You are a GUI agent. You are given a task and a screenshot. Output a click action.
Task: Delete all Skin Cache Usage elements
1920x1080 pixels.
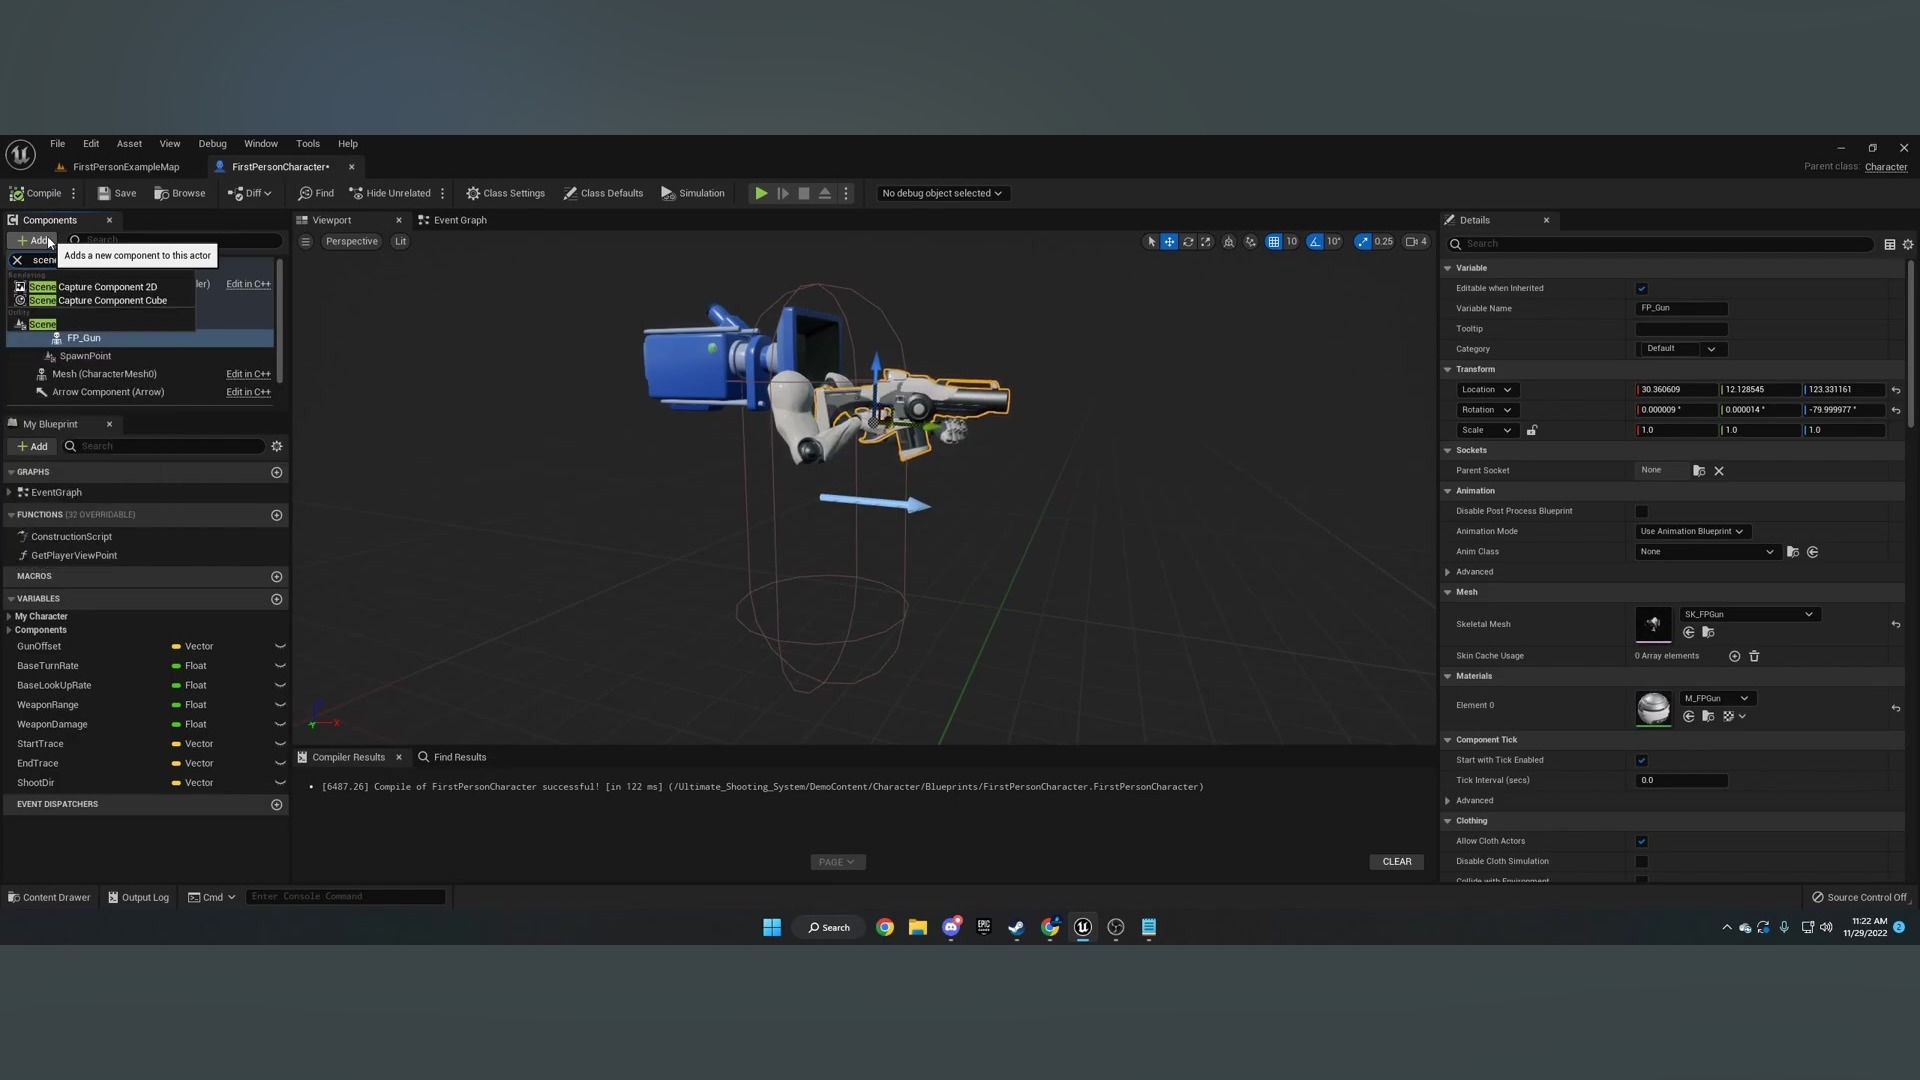tap(1754, 656)
